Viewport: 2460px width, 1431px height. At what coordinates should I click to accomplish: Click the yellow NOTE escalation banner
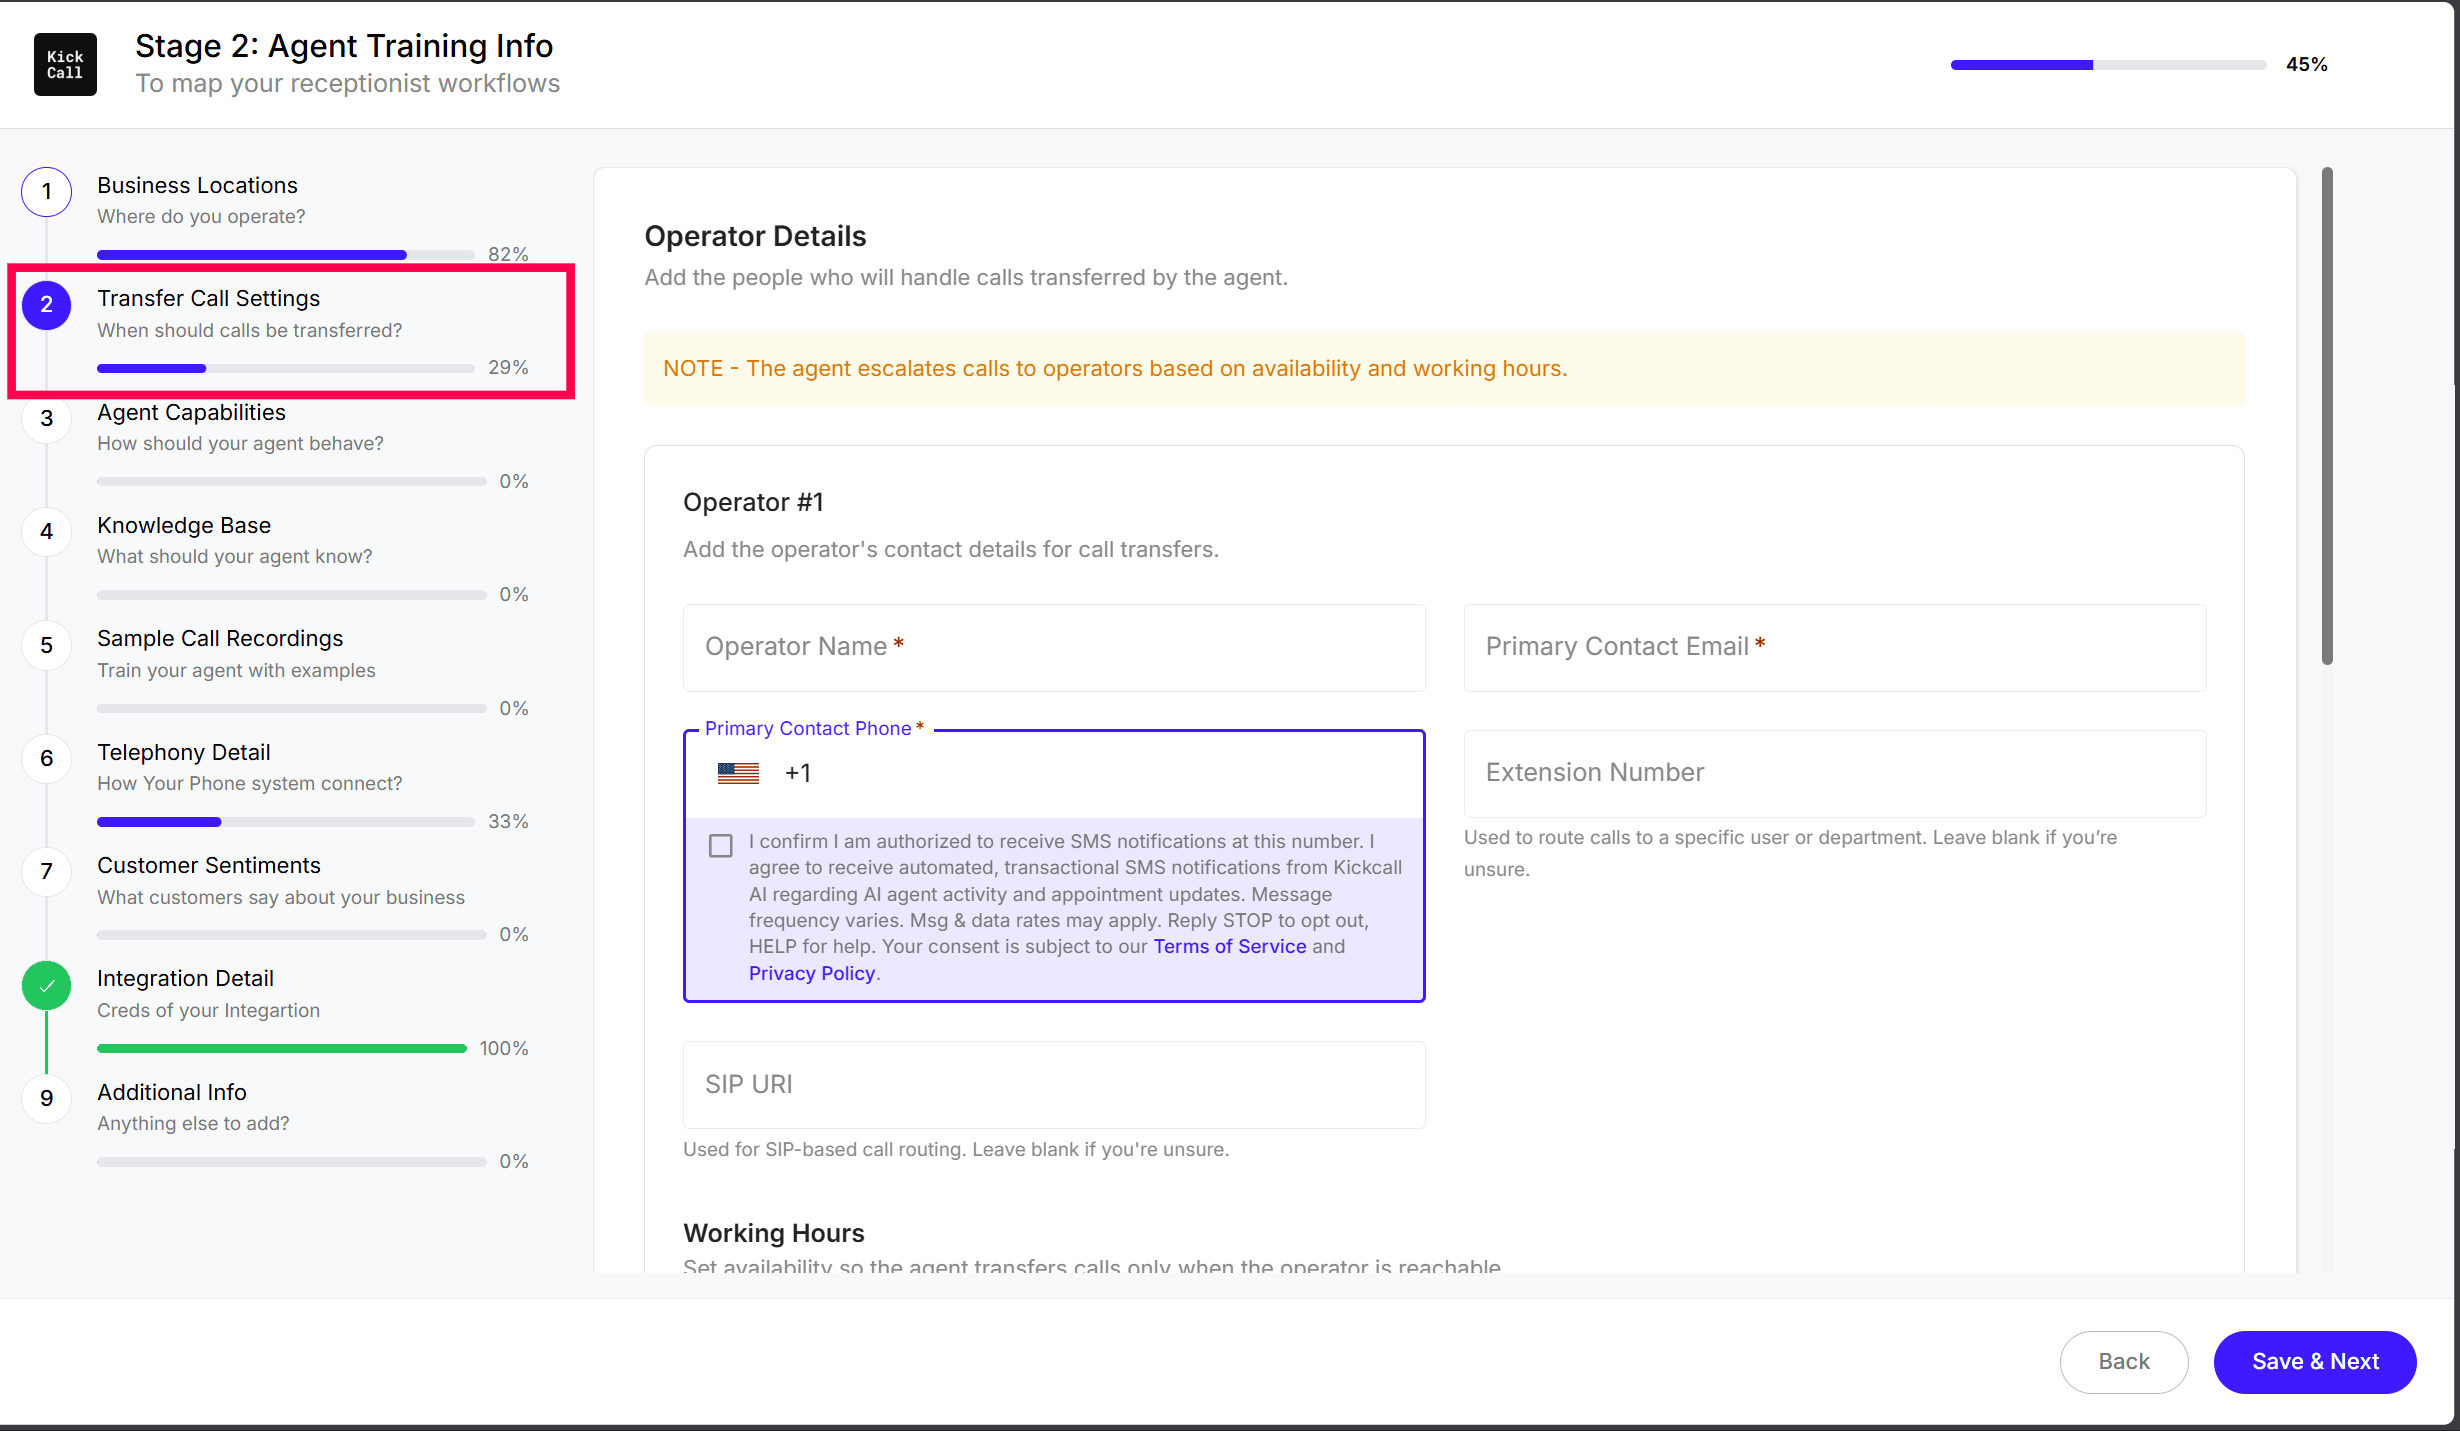[1444, 369]
